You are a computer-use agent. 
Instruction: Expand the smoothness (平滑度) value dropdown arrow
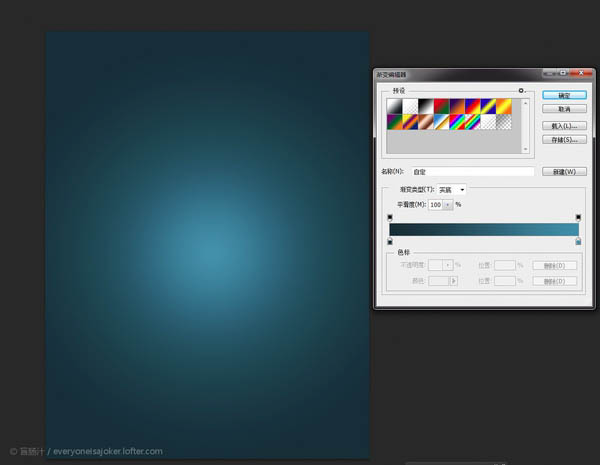click(448, 204)
